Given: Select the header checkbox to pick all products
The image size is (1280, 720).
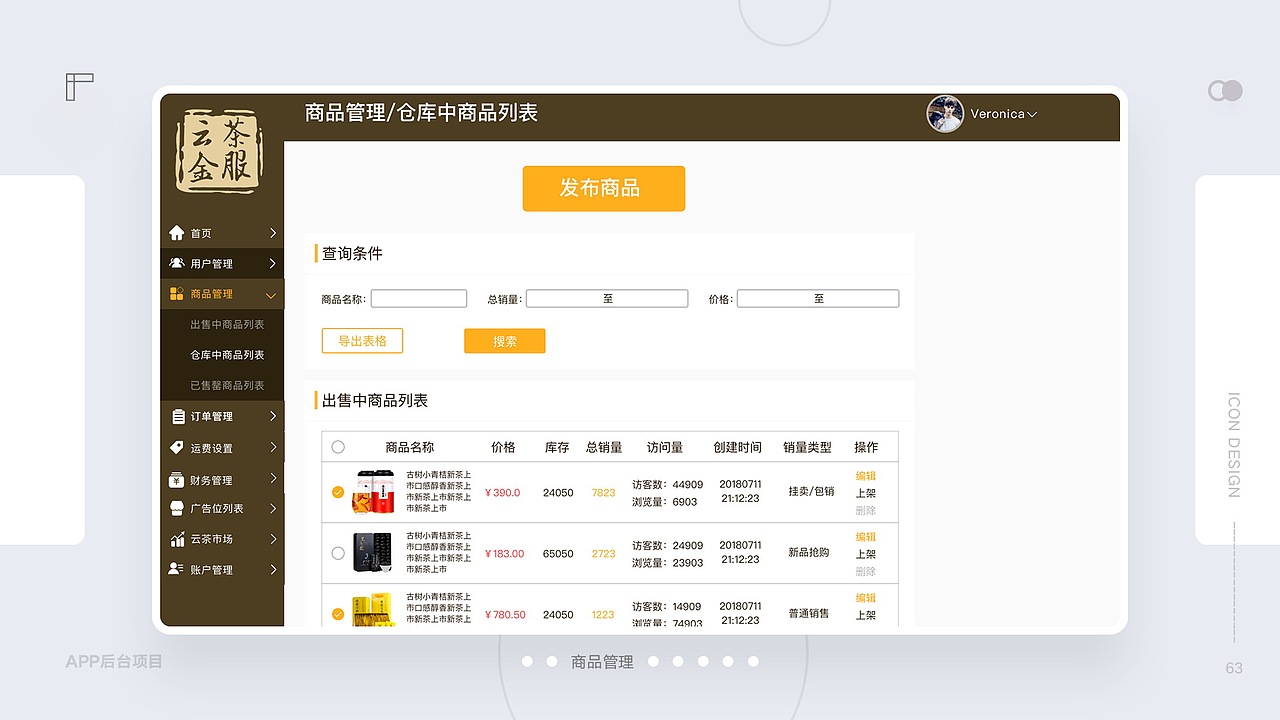Looking at the screenshot, I should [338, 446].
